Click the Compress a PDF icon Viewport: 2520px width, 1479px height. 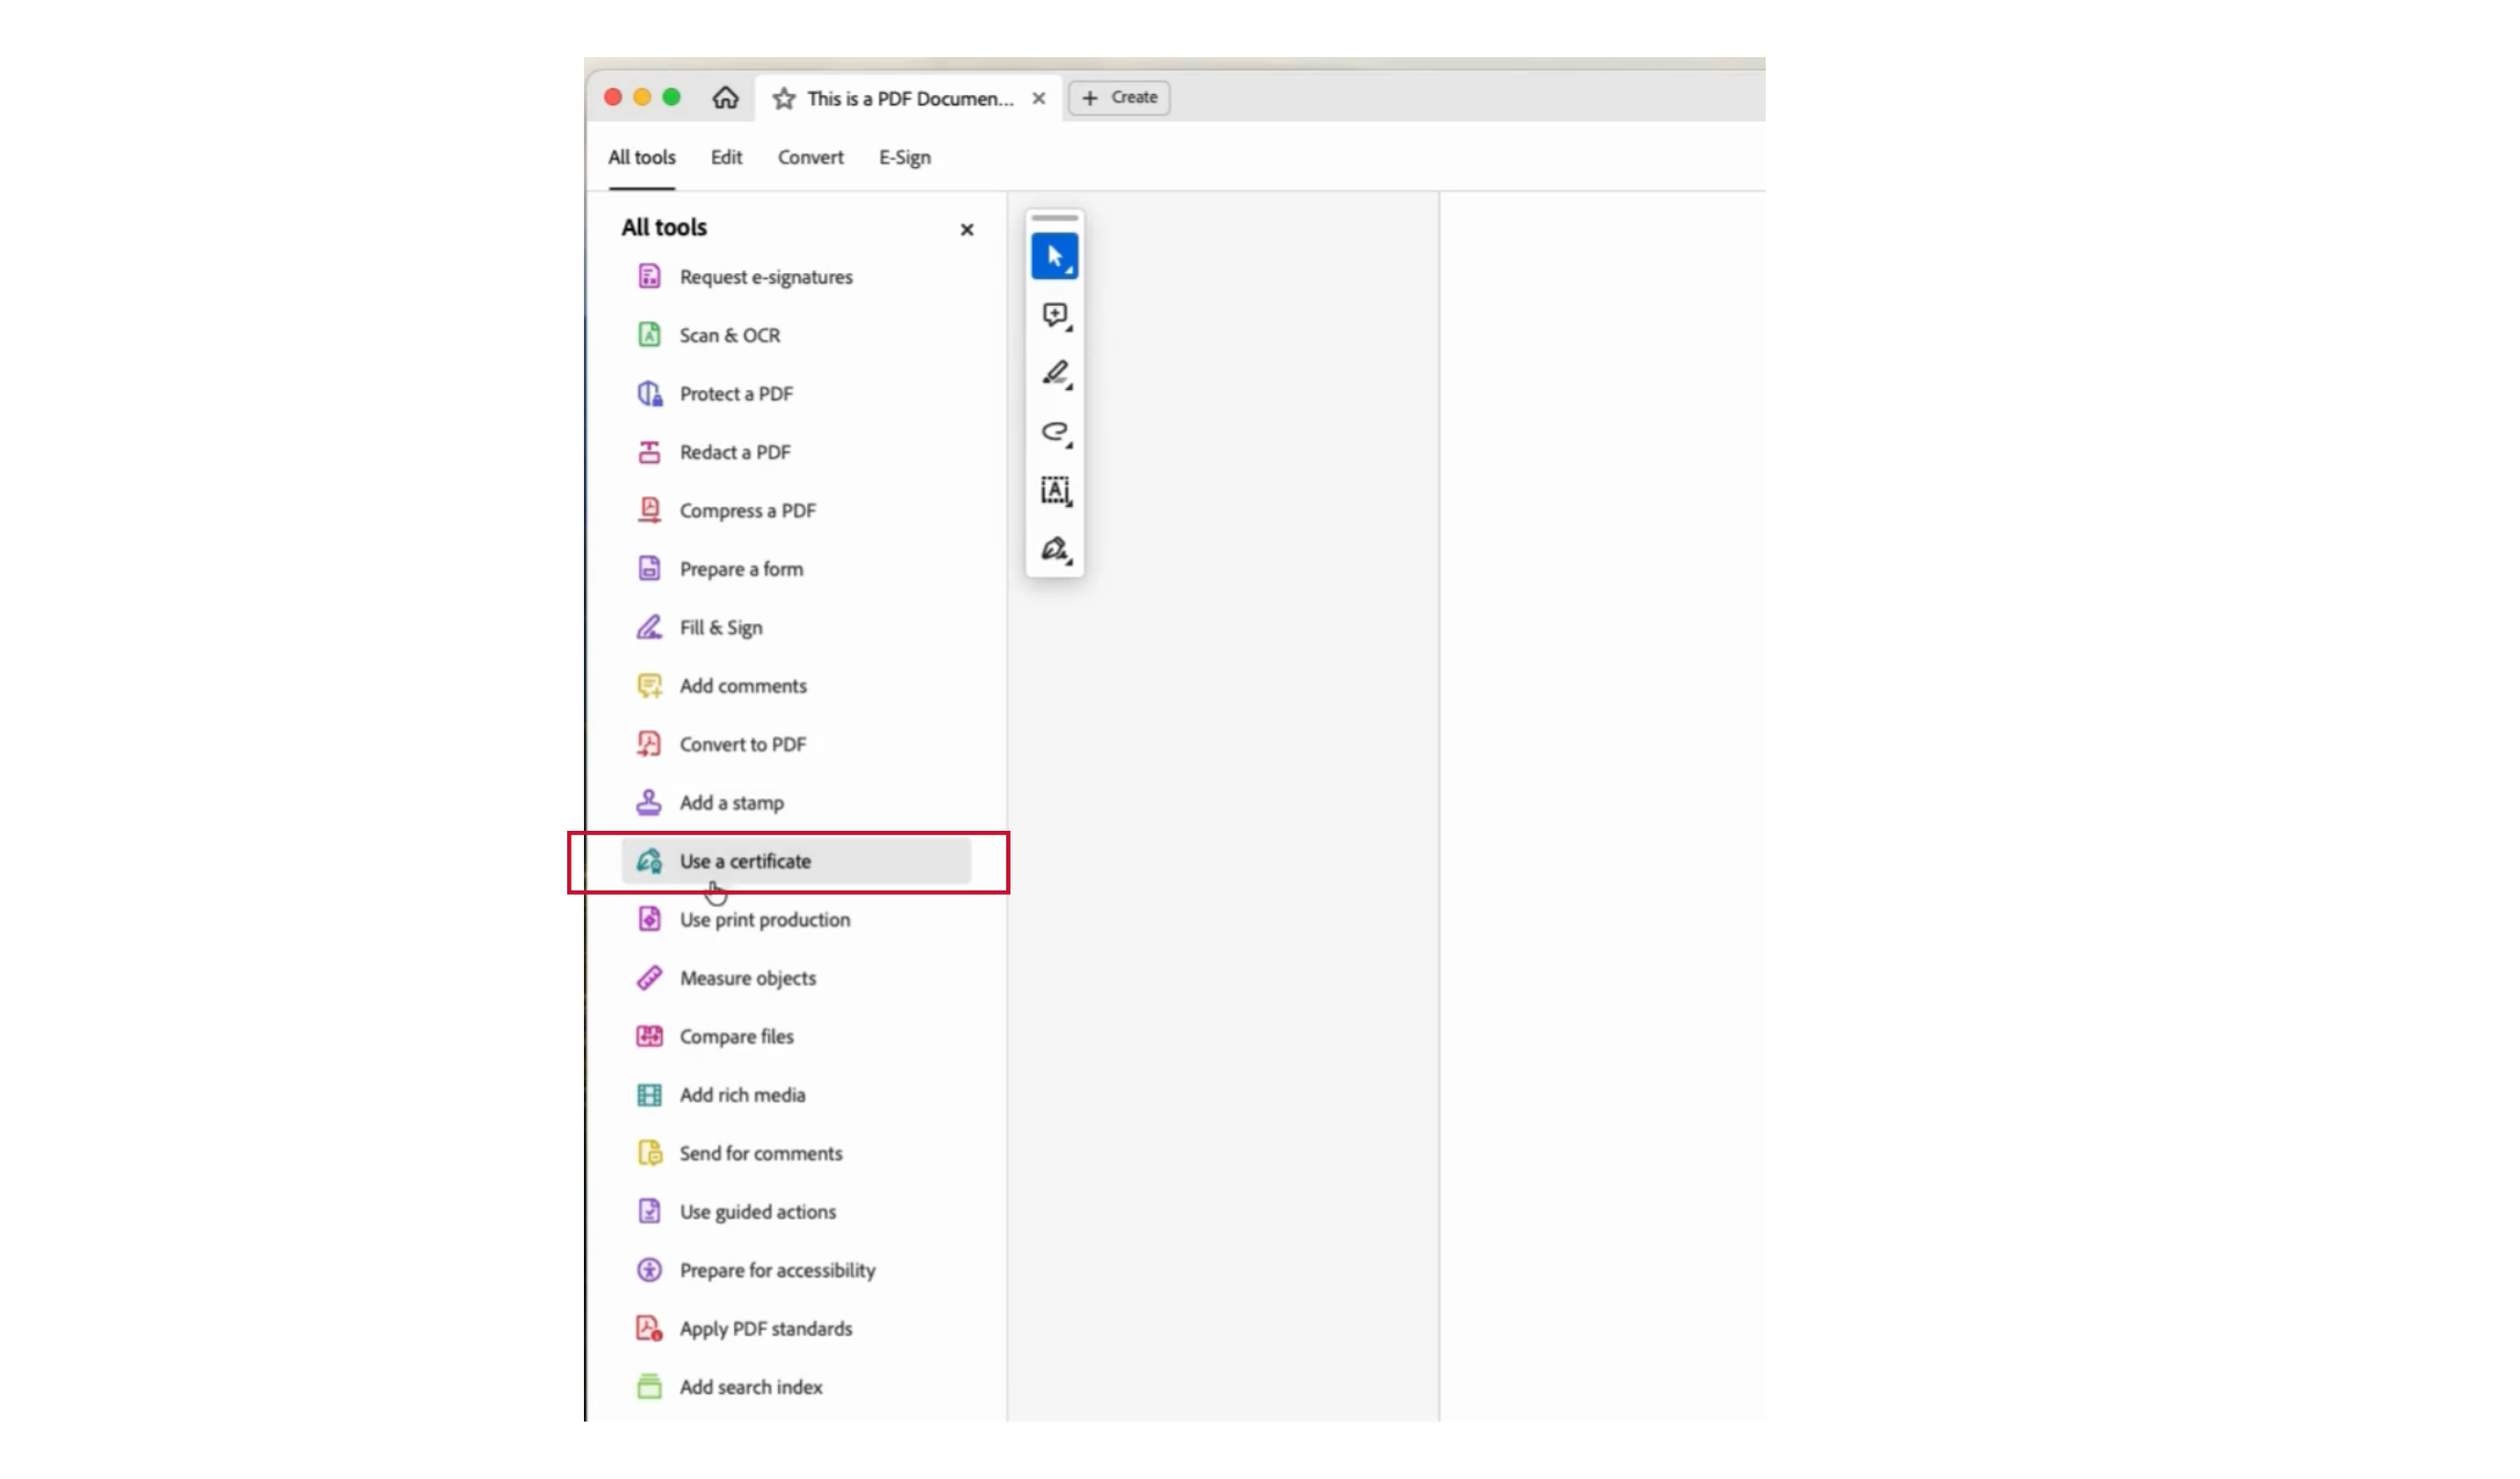pos(649,510)
